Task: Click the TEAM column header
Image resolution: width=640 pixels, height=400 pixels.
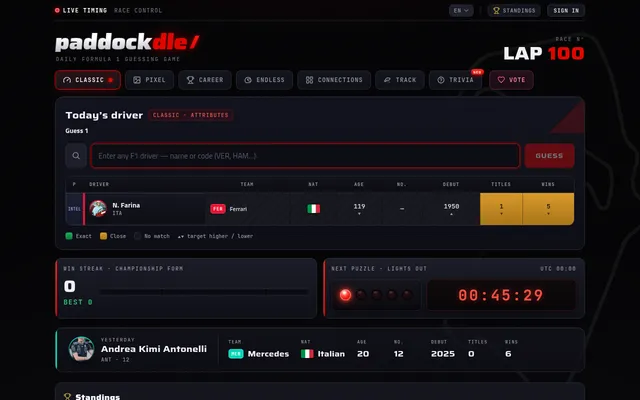Action: click(x=247, y=184)
